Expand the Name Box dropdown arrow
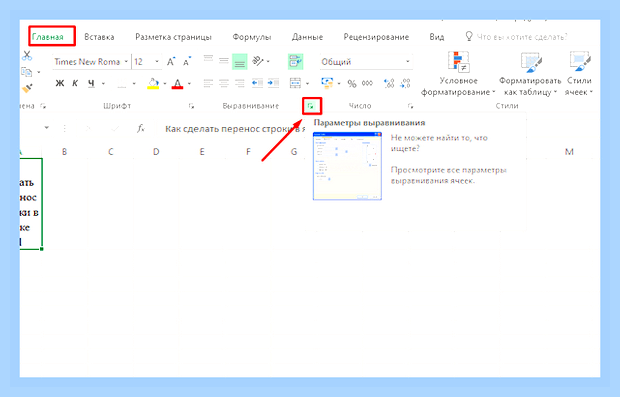Screen dimensions: 620x397 click(x=47, y=128)
